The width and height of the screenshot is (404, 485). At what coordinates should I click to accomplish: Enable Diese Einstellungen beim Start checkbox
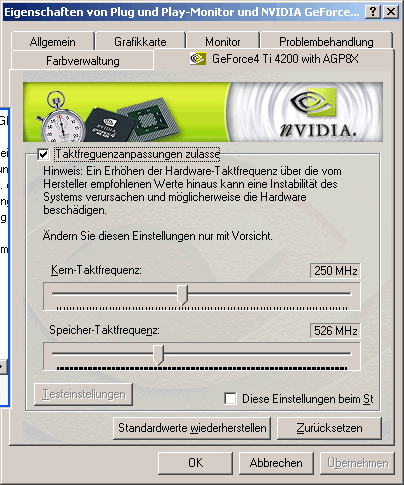point(230,398)
